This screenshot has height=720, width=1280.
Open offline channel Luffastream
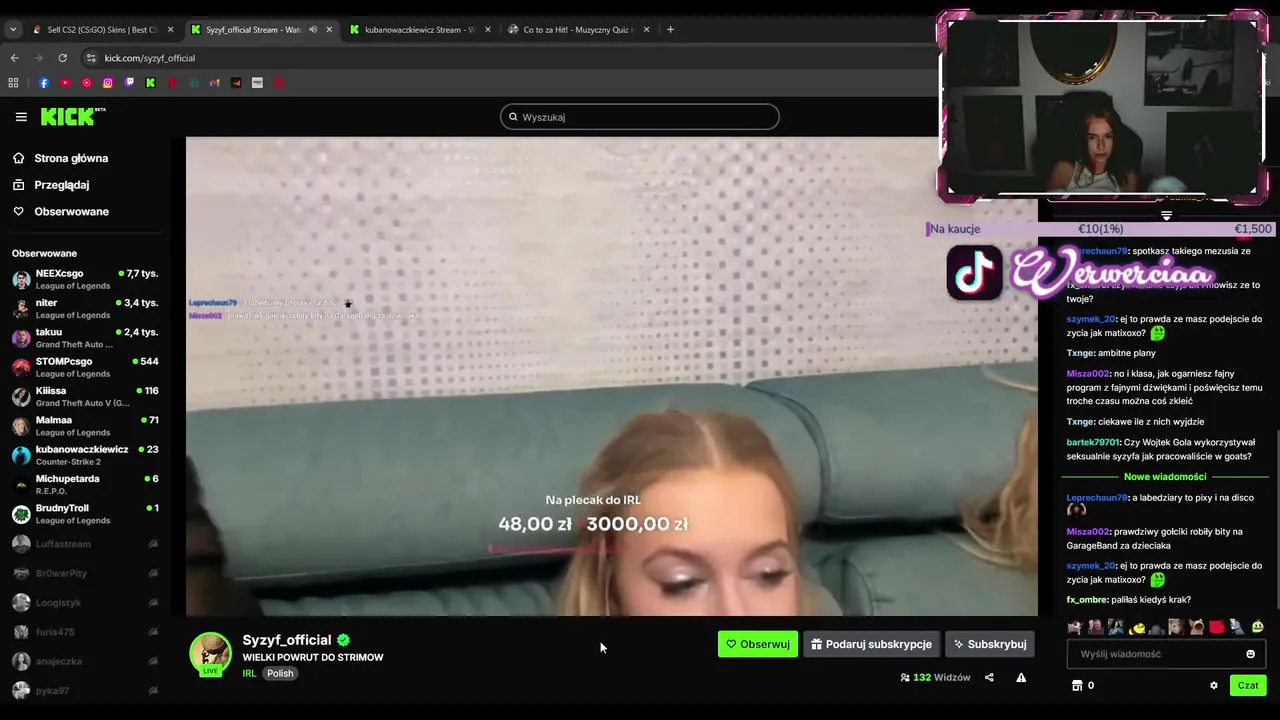[x=85, y=544]
